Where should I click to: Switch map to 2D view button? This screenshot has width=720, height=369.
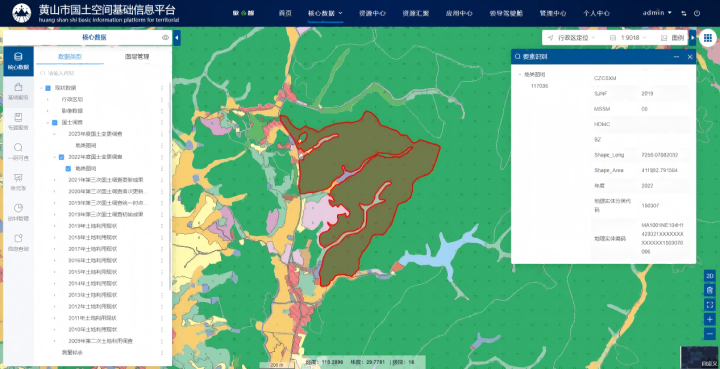[709, 275]
